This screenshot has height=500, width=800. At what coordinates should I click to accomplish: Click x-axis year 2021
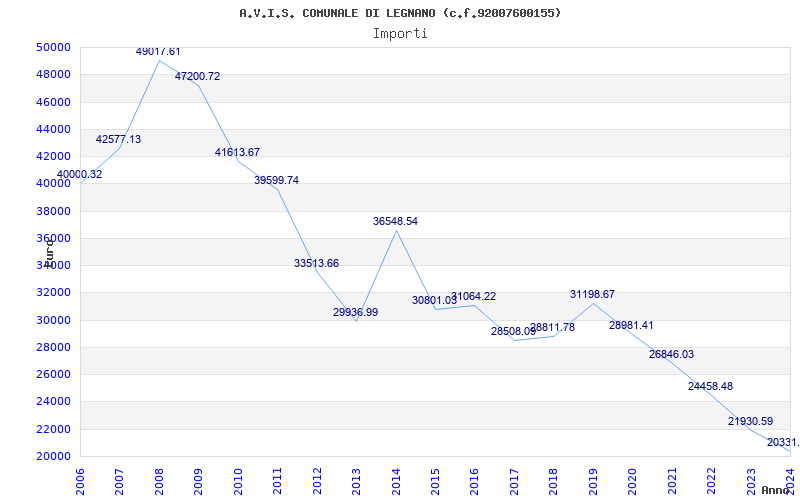pyautogui.click(x=672, y=481)
